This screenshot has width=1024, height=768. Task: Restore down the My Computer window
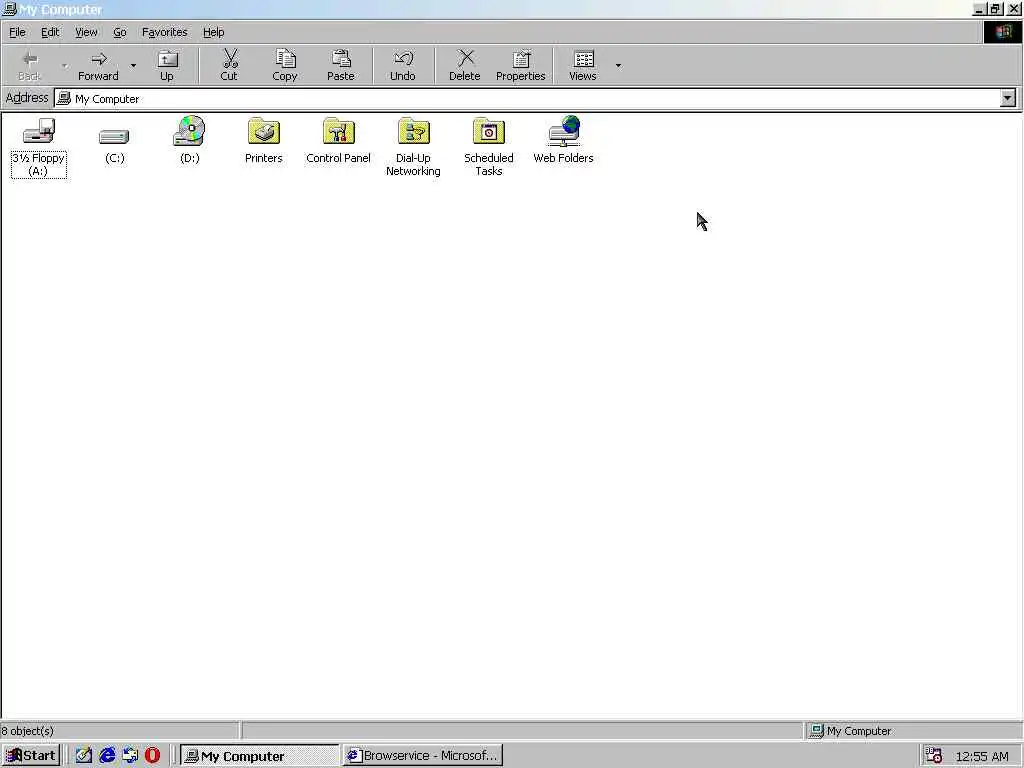[x=996, y=9]
